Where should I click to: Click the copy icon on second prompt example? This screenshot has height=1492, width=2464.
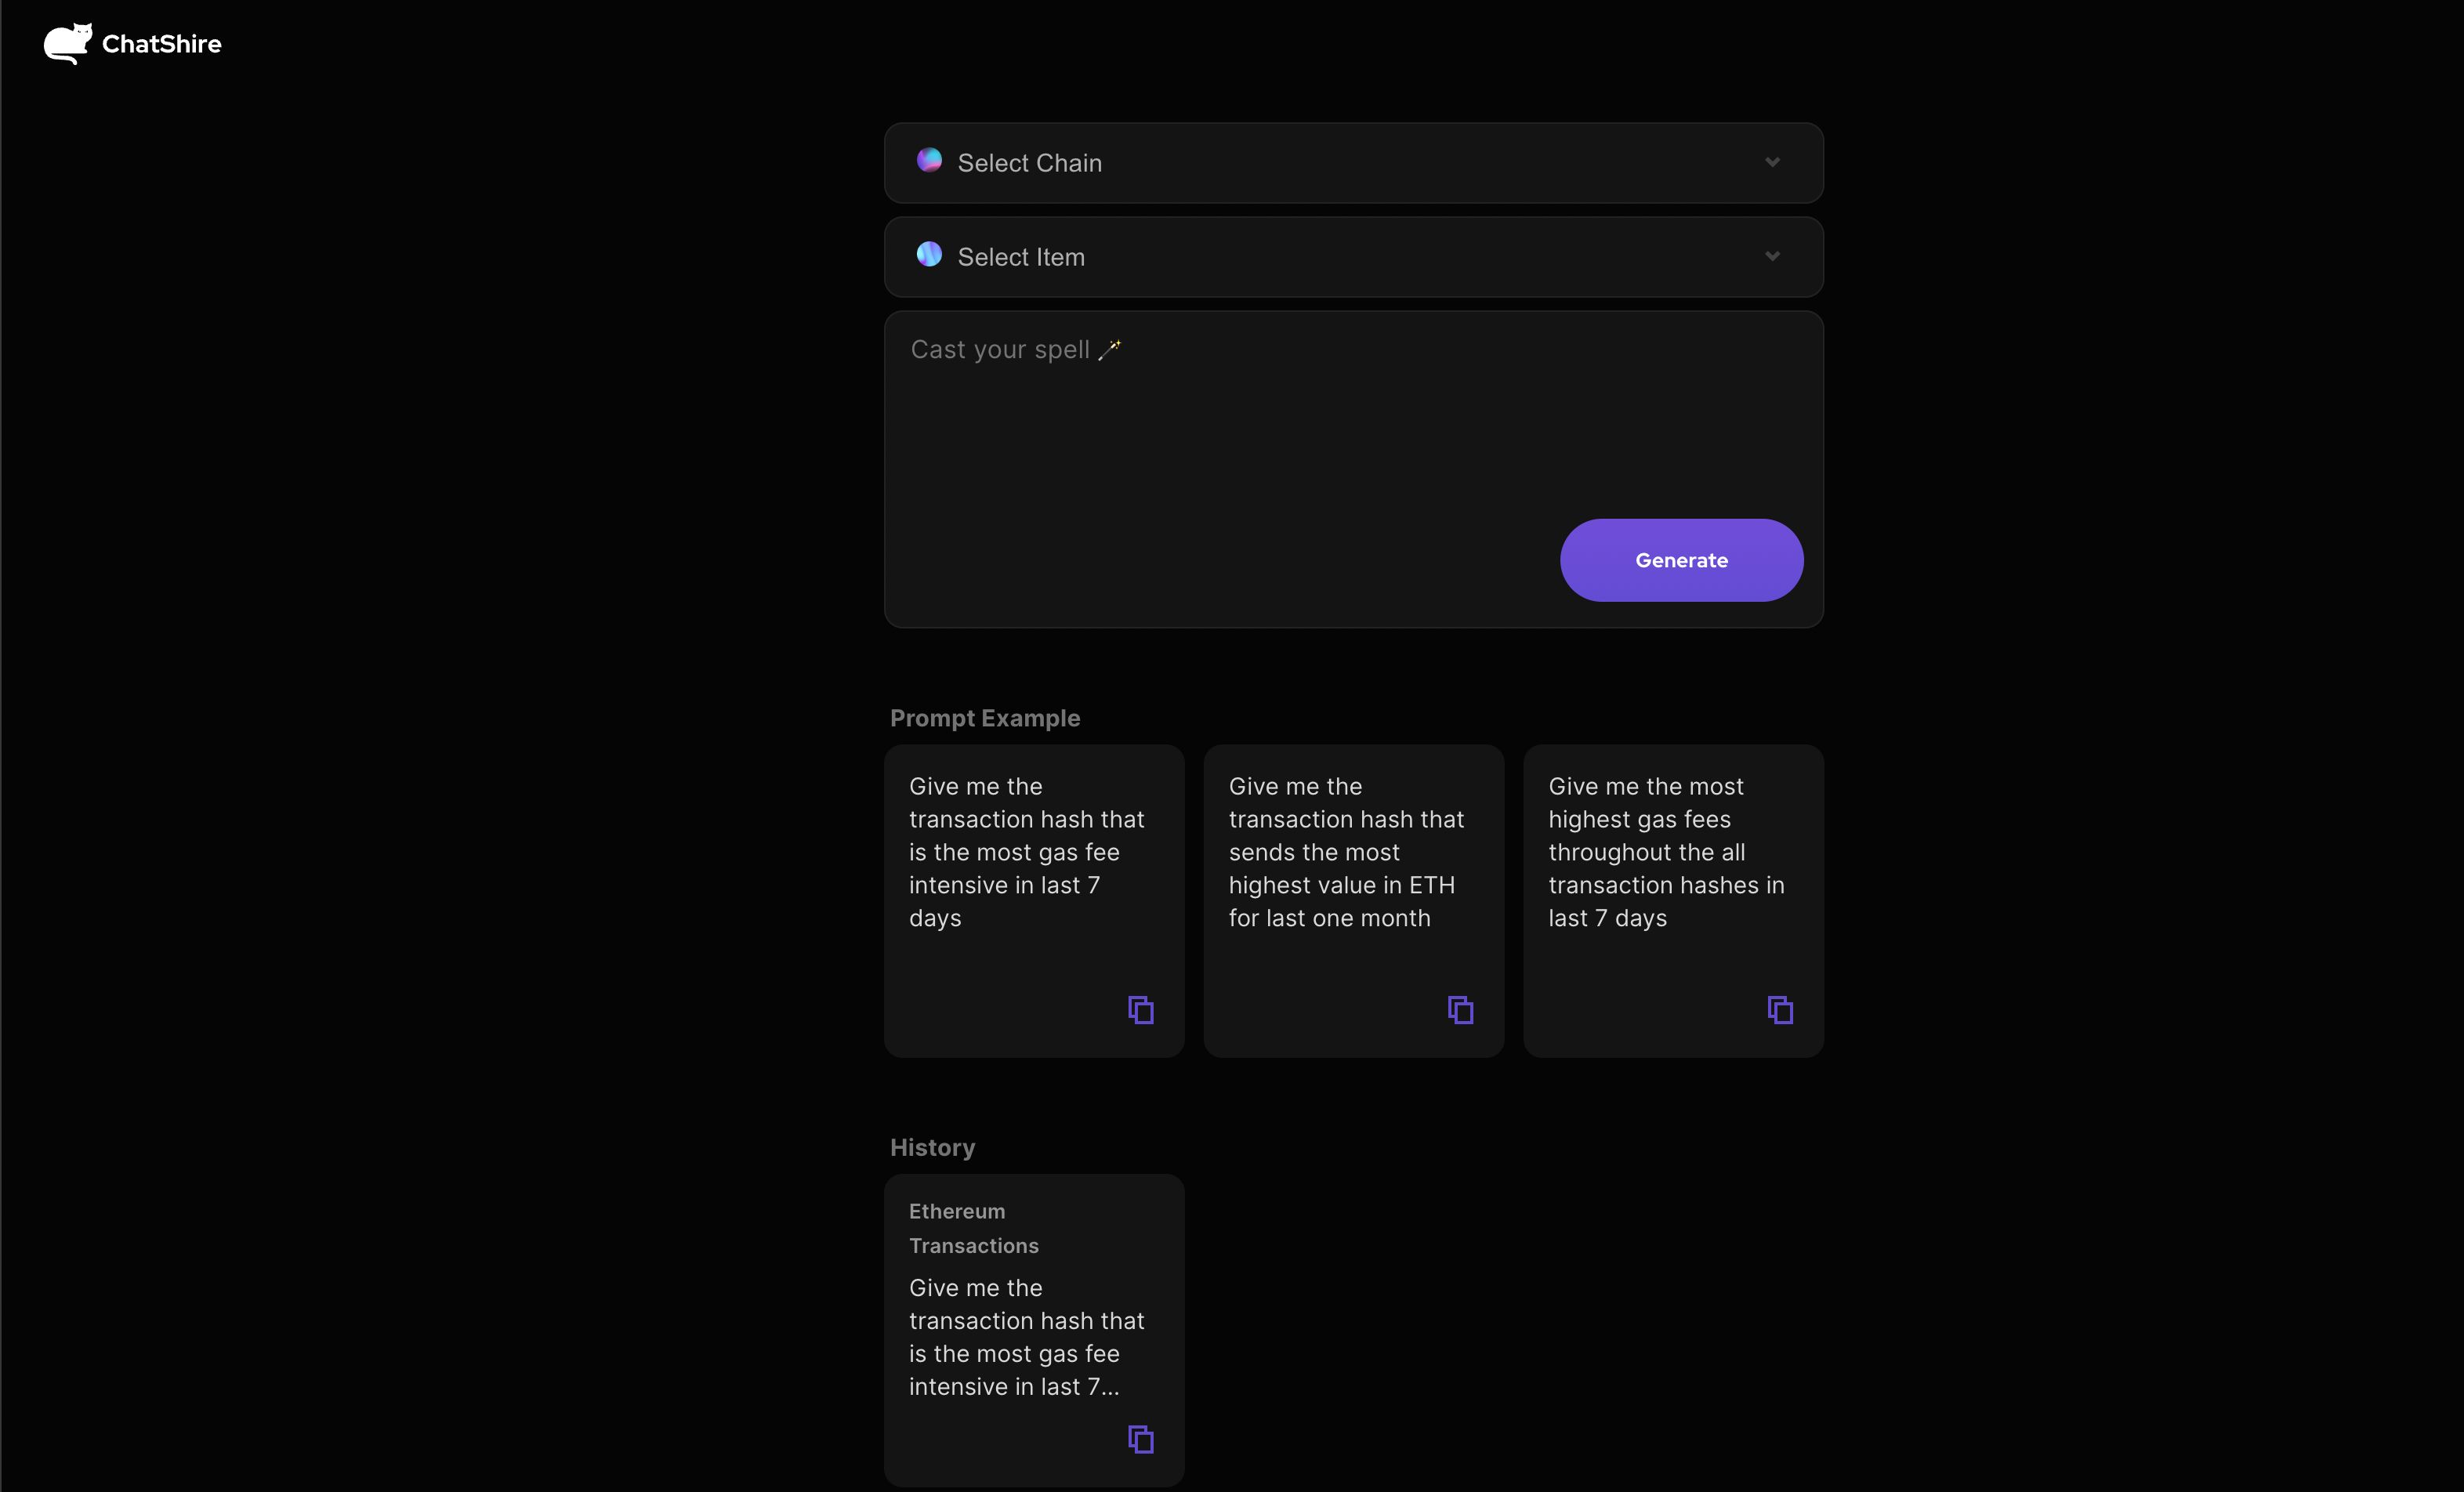coord(1459,1009)
